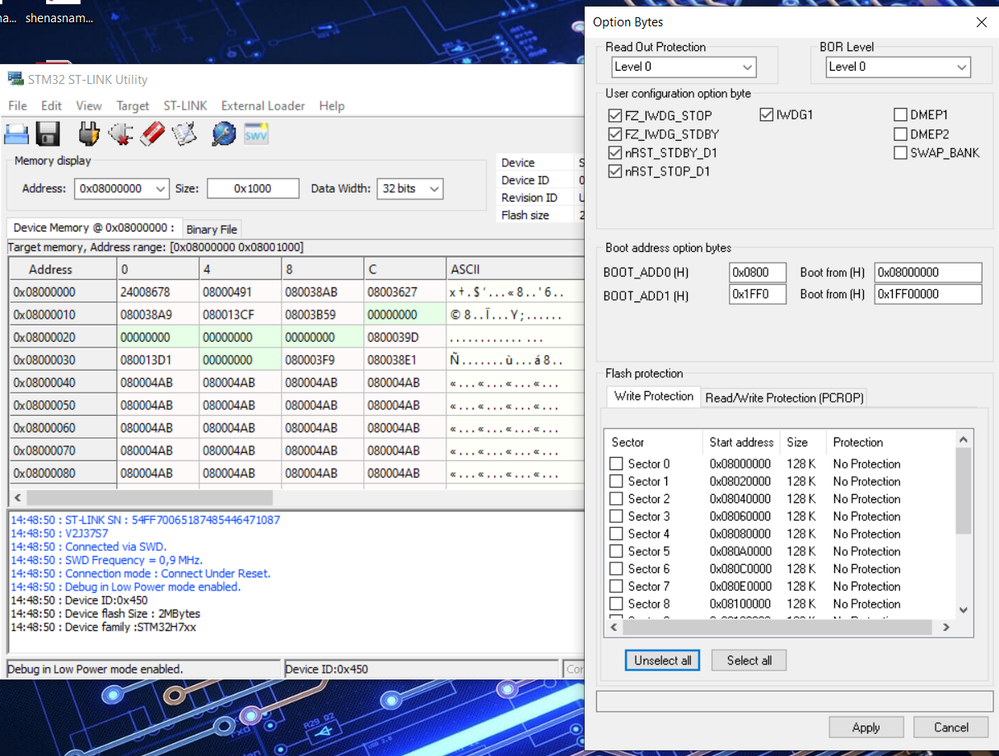Screen dimensions: 999x756
Task: Click the sector list left scroll arrow
Action: (x=614, y=627)
